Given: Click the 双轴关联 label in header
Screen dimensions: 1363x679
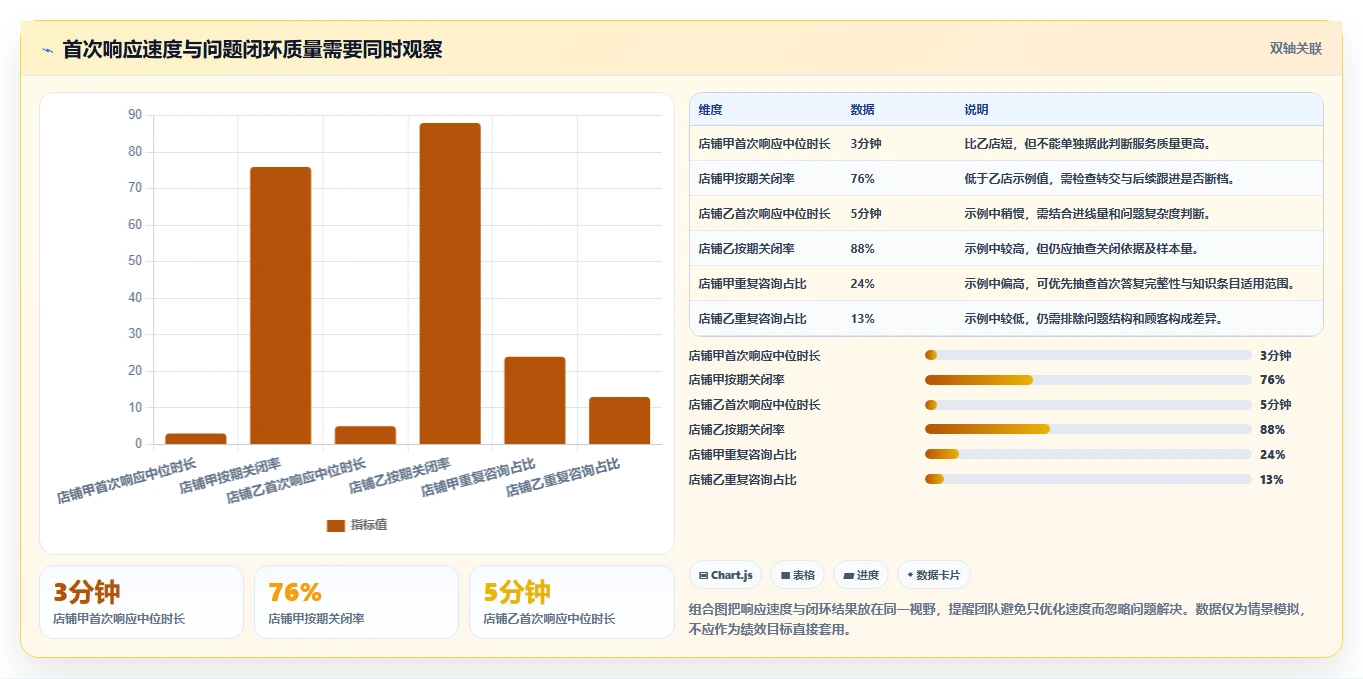Looking at the screenshot, I should 1296,49.
